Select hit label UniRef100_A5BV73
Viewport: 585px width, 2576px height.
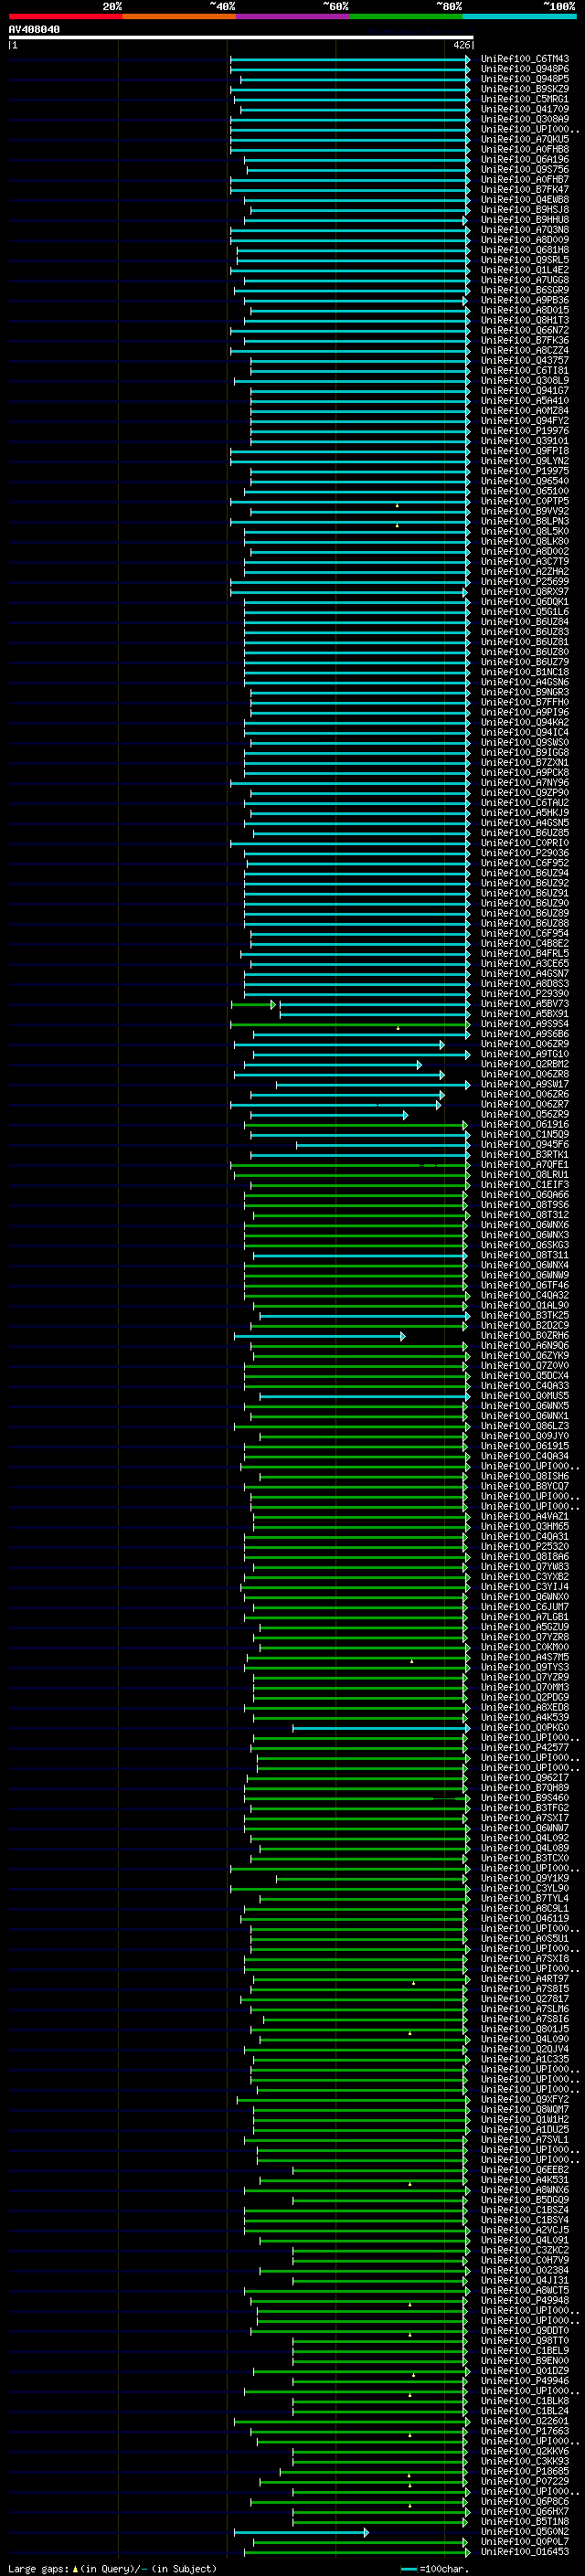tap(525, 1004)
